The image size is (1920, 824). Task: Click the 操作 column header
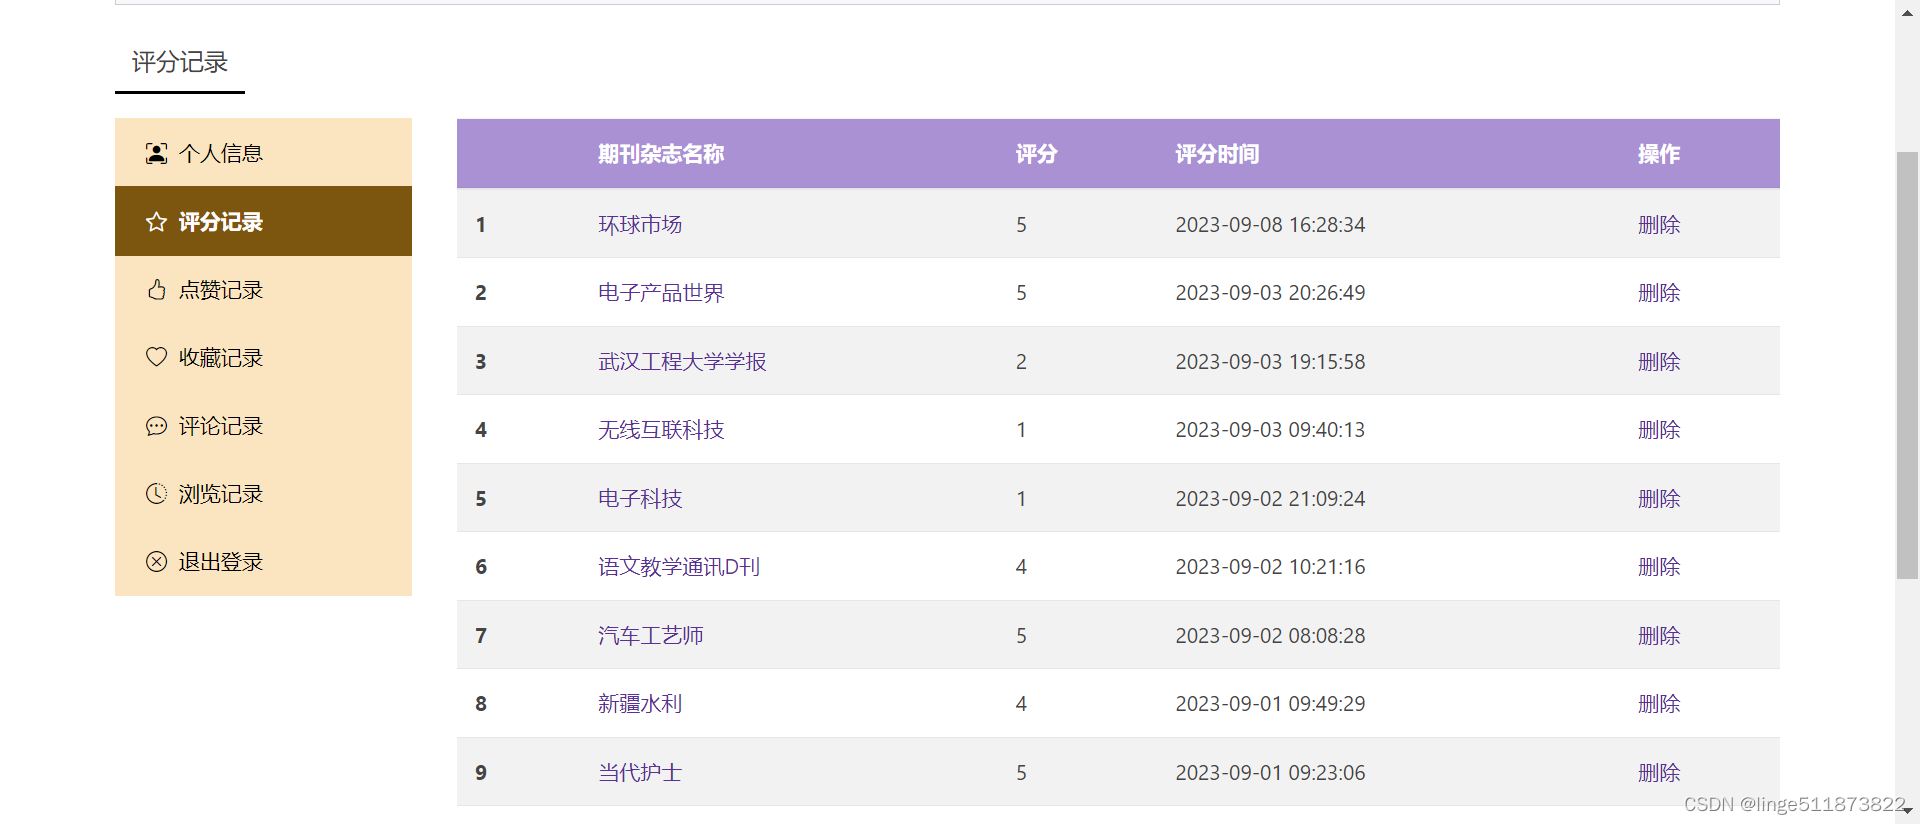pyautogui.click(x=1659, y=154)
